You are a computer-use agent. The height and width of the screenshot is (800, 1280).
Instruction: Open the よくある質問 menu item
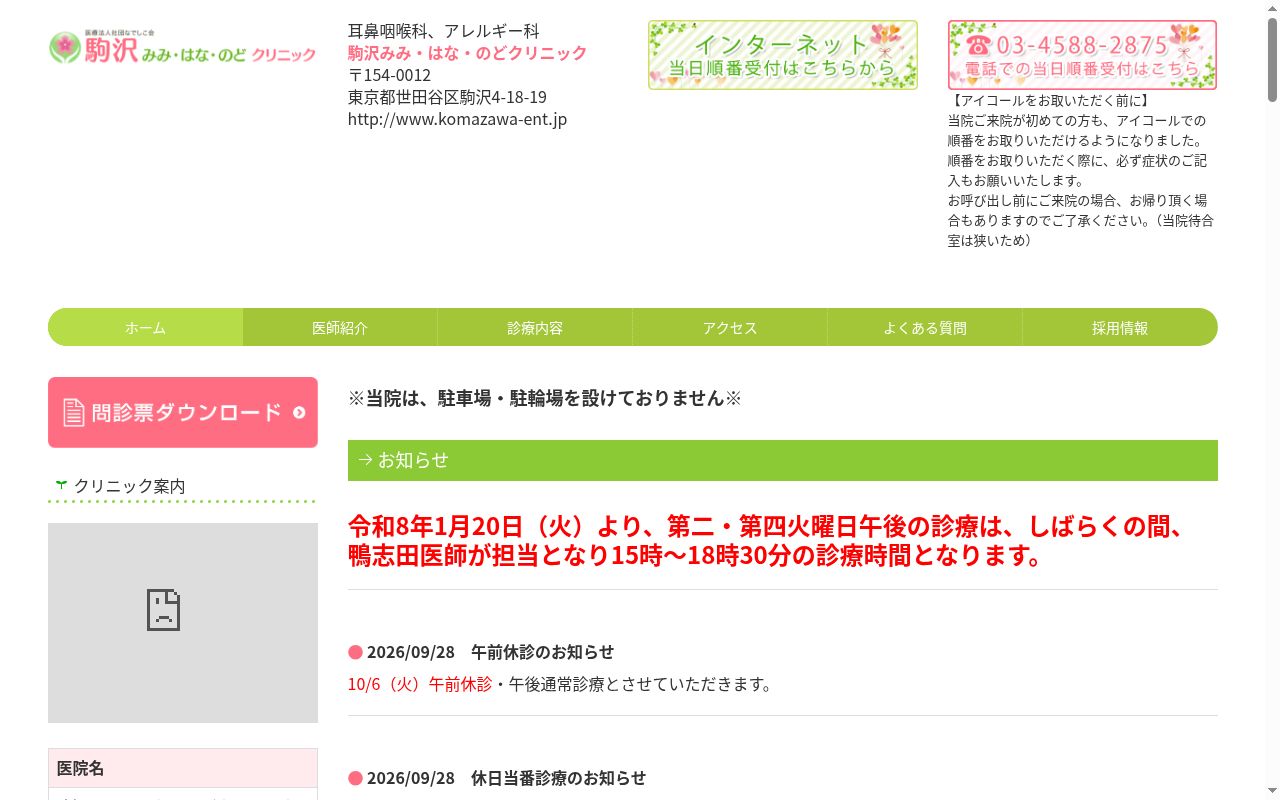pyautogui.click(x=925, y=327)
